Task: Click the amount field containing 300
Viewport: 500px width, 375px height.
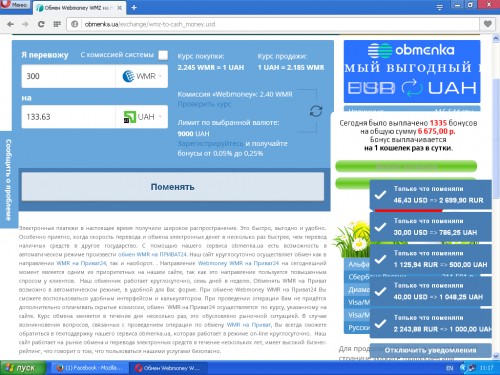Action: coord(69,76)
